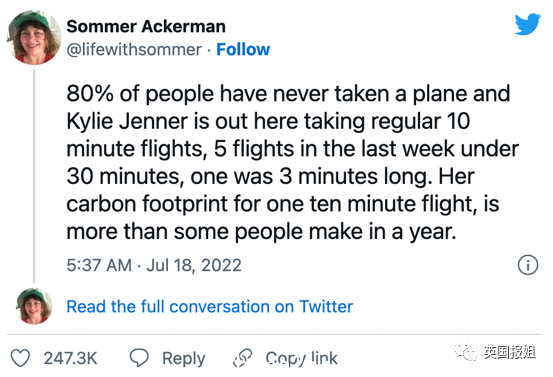Like the tweet with the heart icon
Screen dimensions: 553x377
click(x=20, y=358)
